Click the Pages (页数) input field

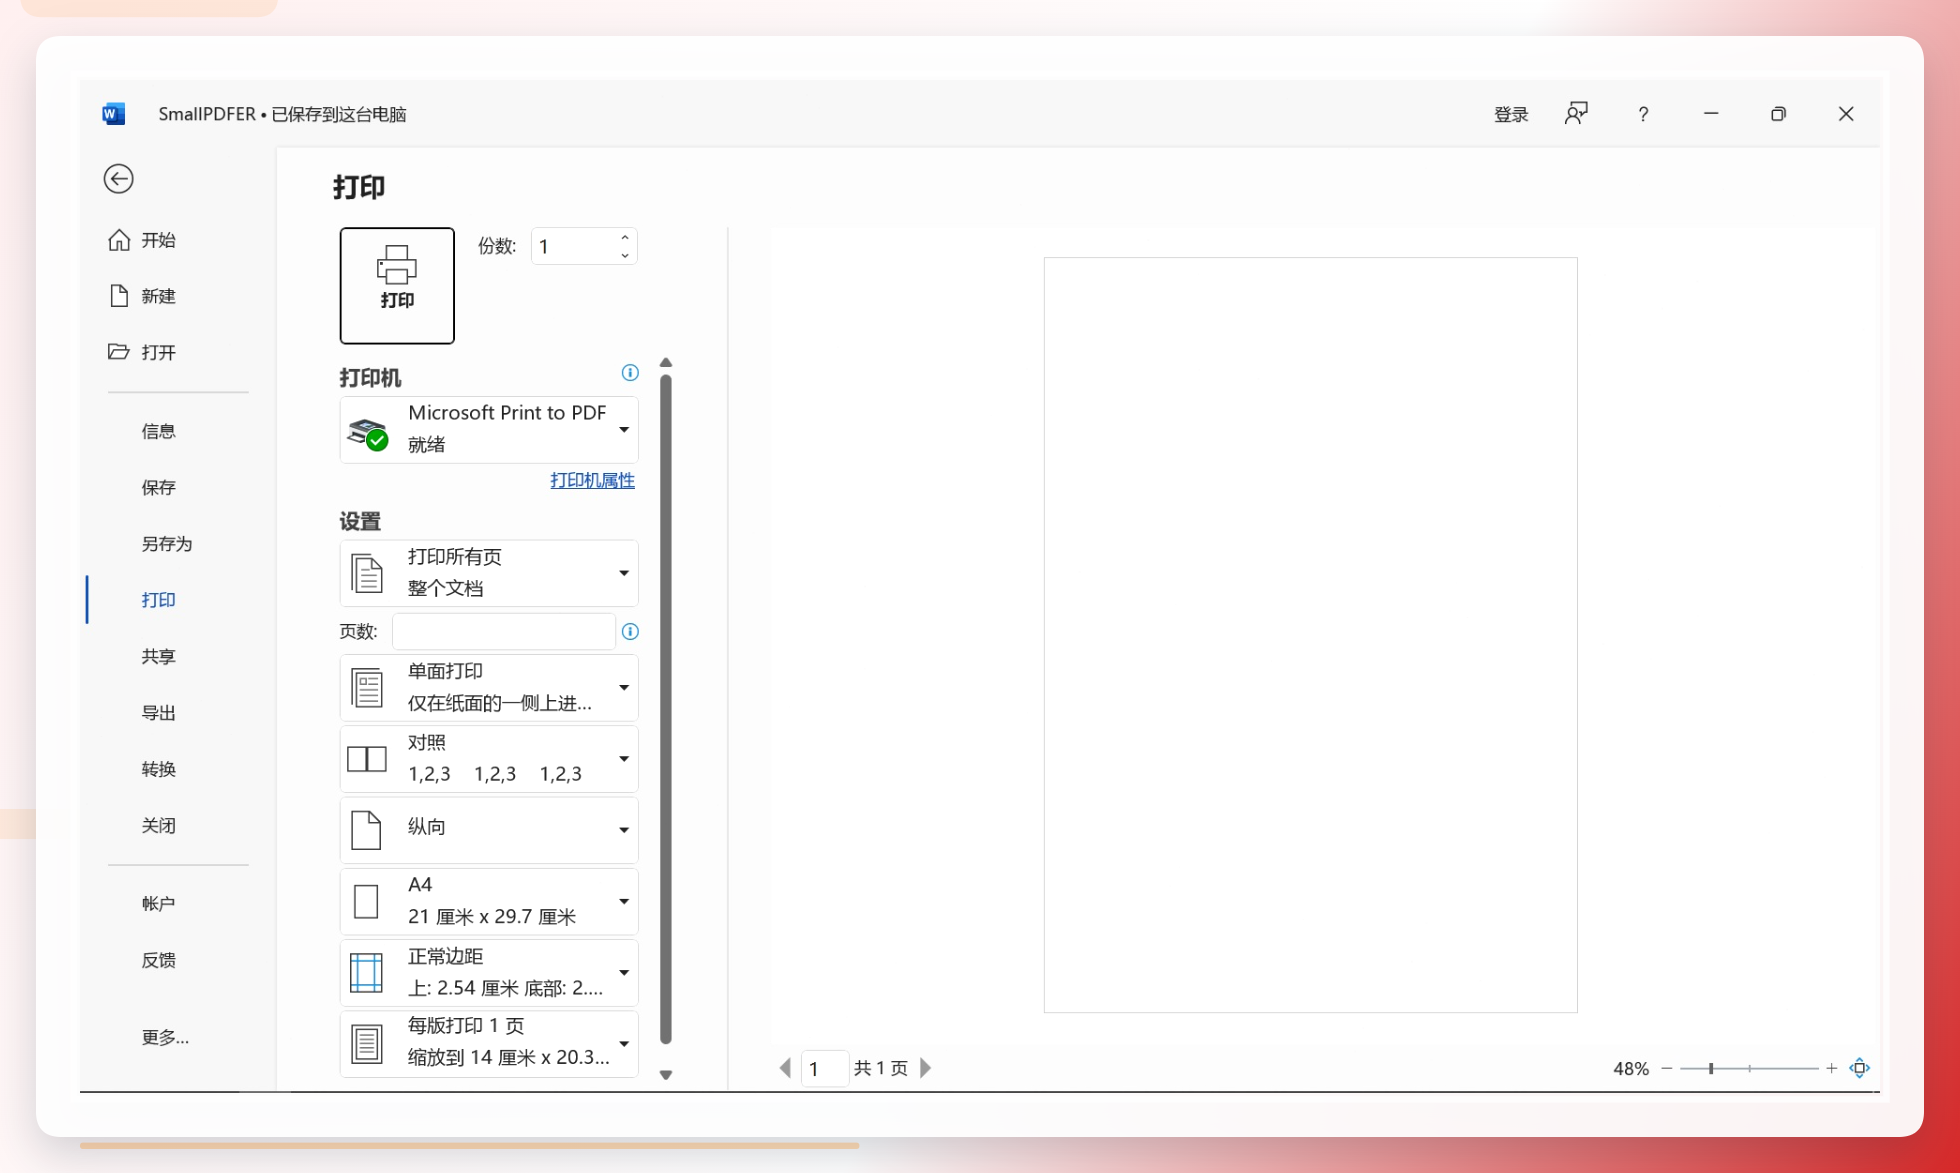[x=503, y=631]
